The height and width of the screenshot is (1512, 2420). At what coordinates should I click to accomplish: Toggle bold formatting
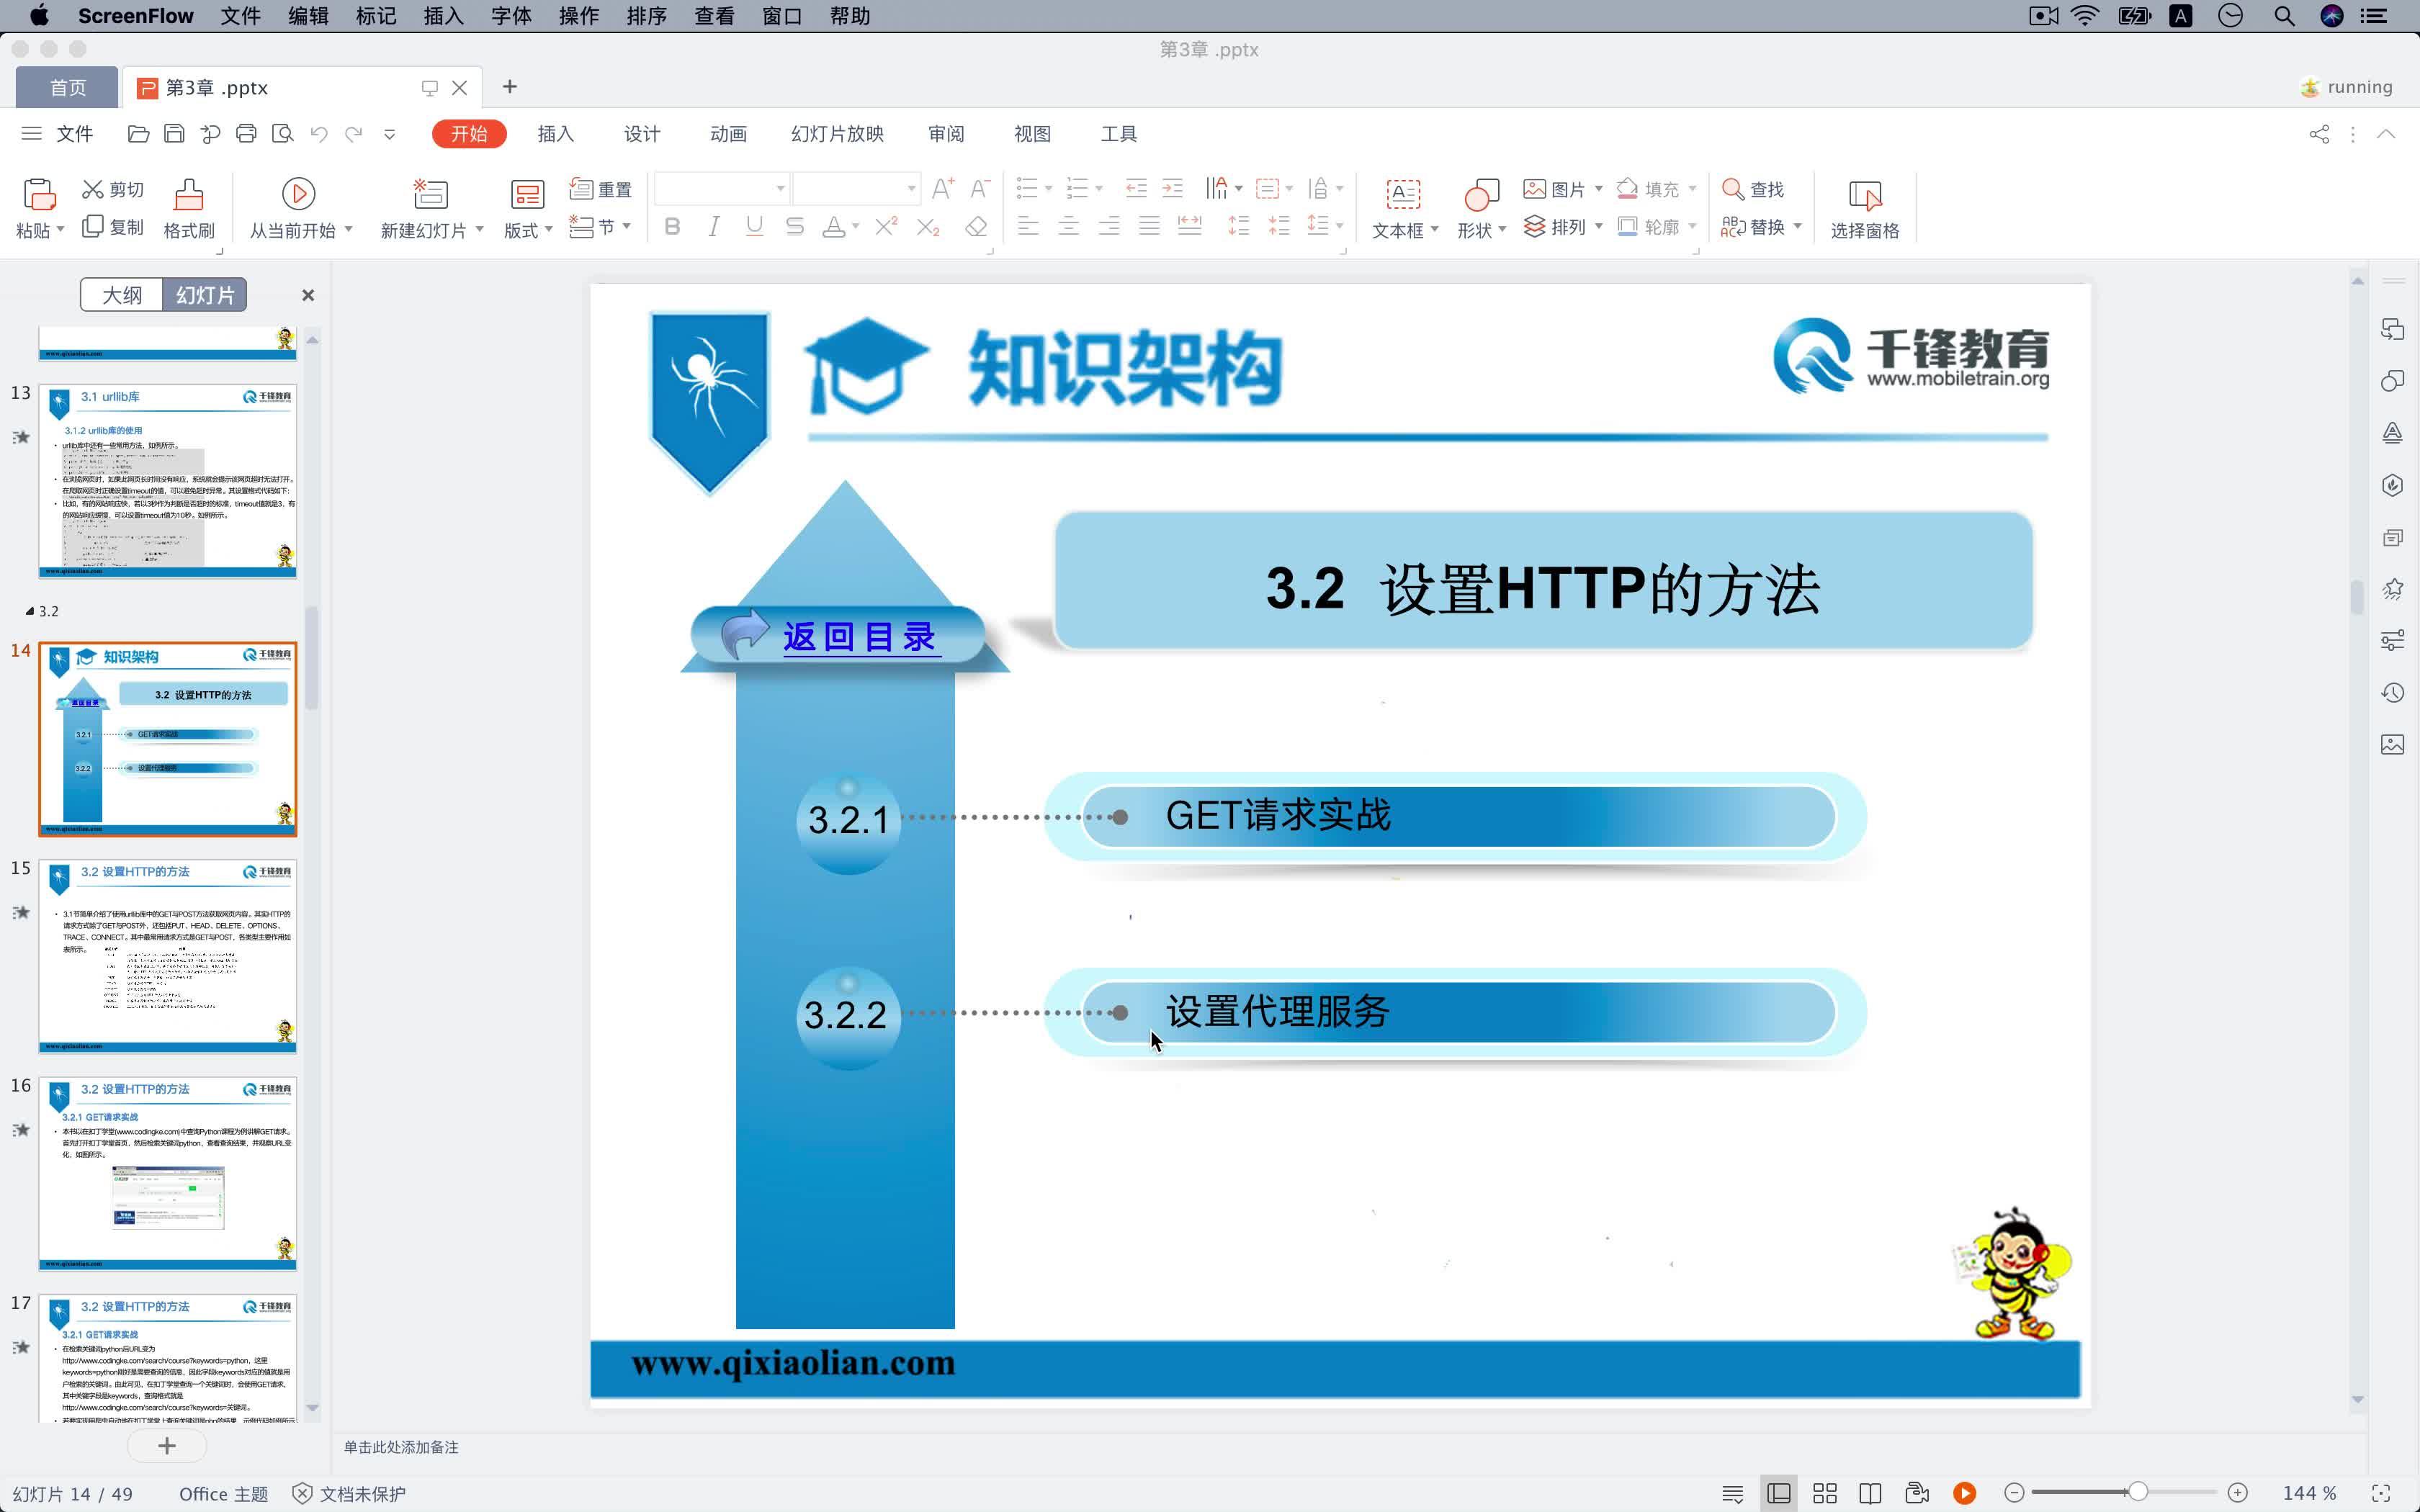click(672, 227)
